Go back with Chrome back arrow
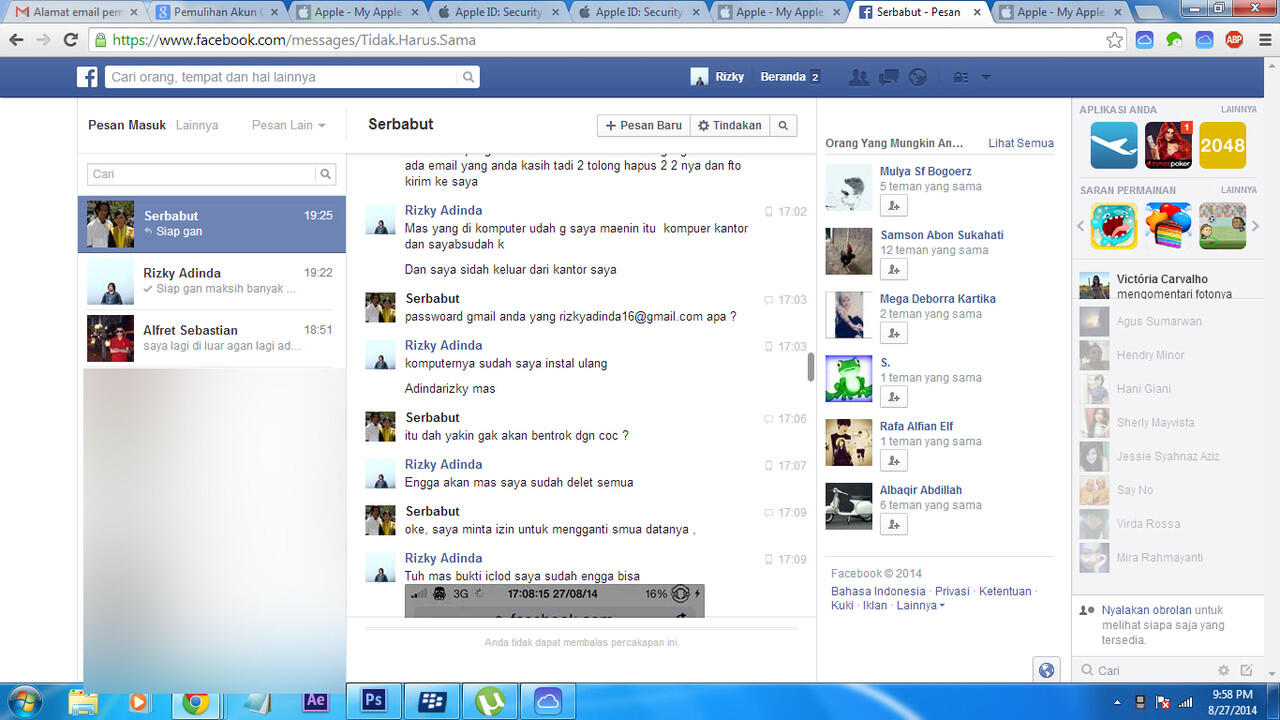The height and width of the screenshot is (720, 1280). 16,40
